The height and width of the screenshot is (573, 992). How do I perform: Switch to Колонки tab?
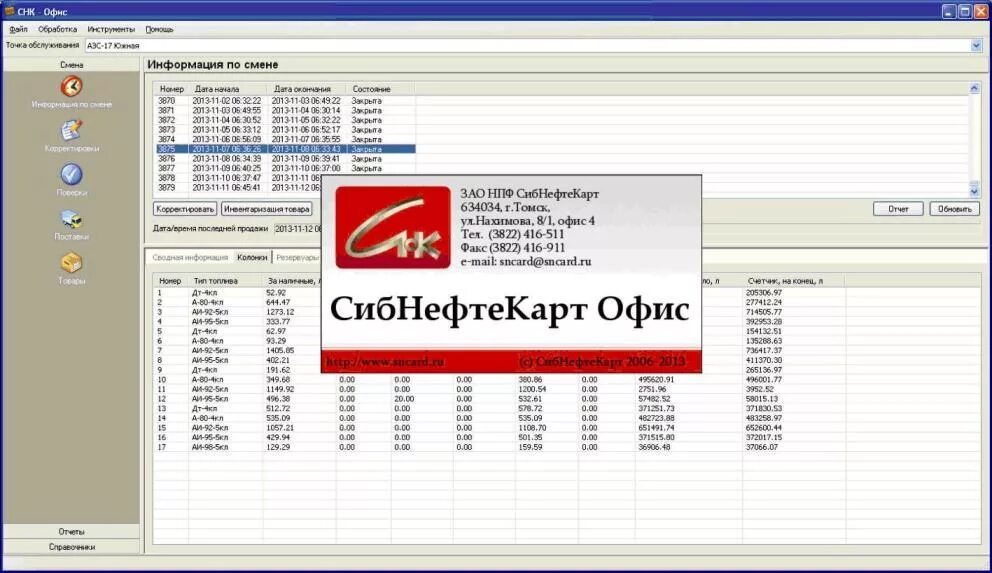click(252, 257)
